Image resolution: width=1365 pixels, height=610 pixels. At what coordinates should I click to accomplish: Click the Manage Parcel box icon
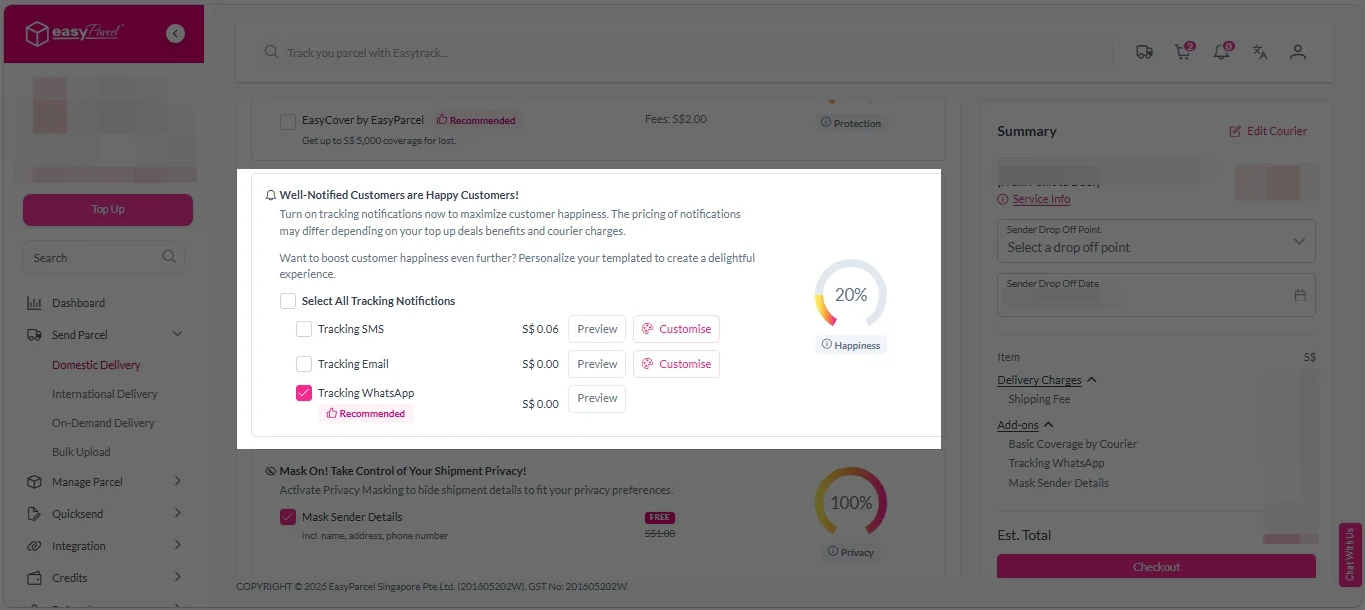click(x=34, y=482)
